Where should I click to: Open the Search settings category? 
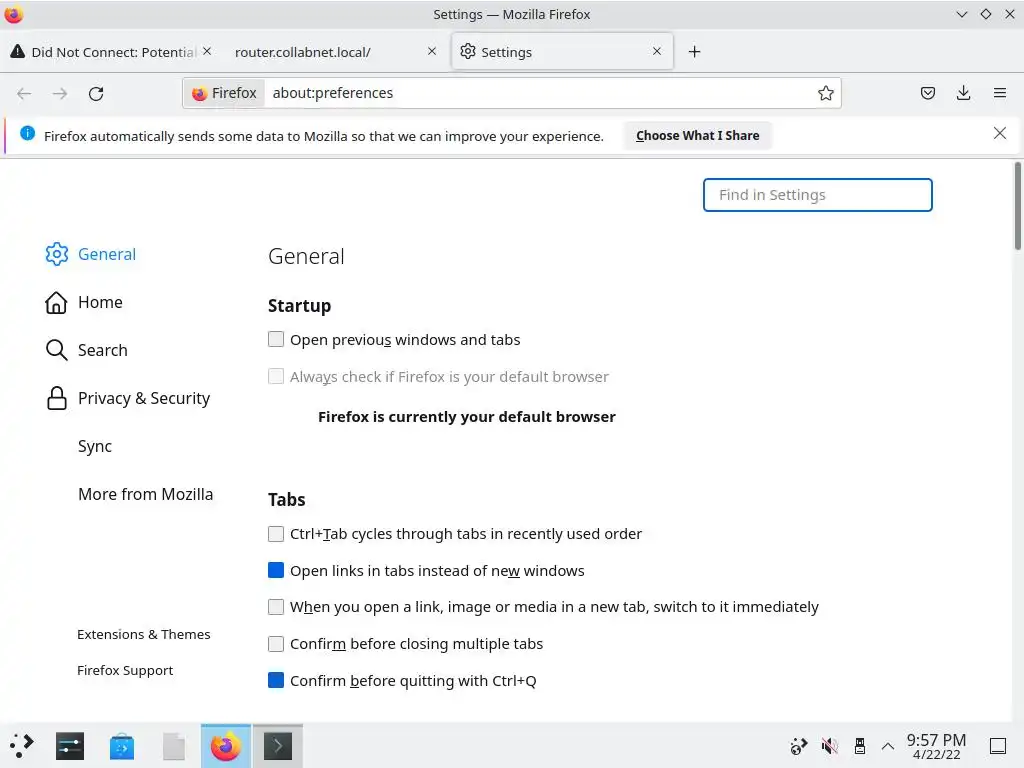point(86,350)
